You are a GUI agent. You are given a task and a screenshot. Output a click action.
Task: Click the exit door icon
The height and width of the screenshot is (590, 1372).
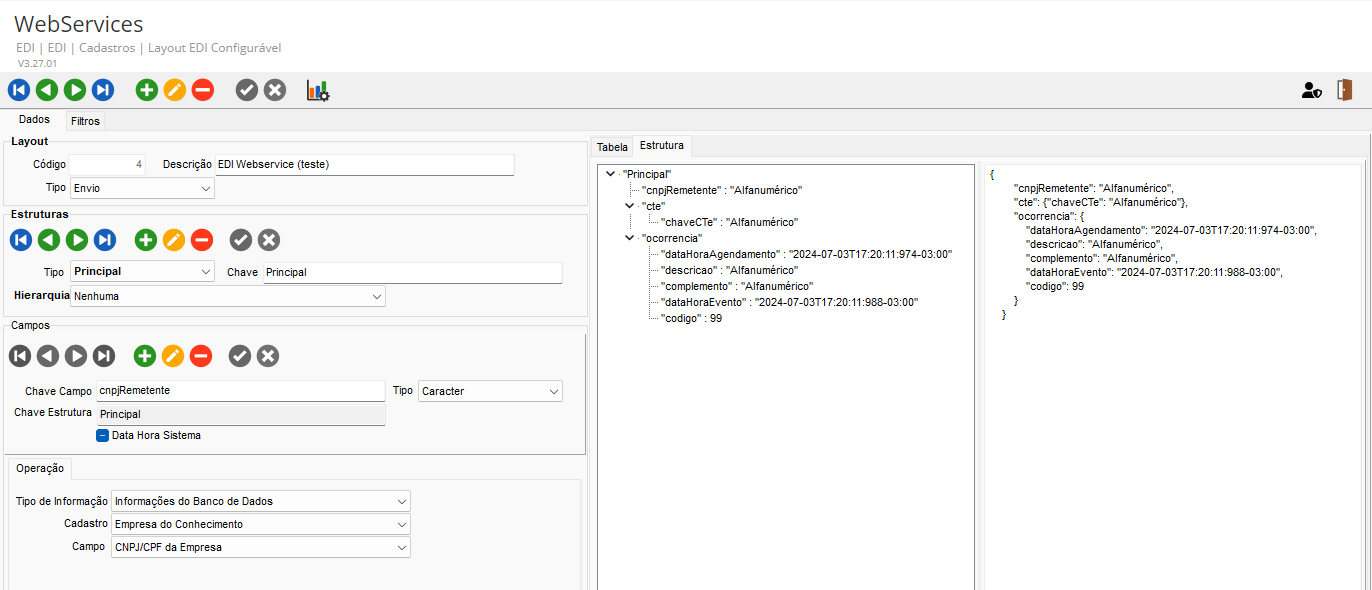(1345, 90)
